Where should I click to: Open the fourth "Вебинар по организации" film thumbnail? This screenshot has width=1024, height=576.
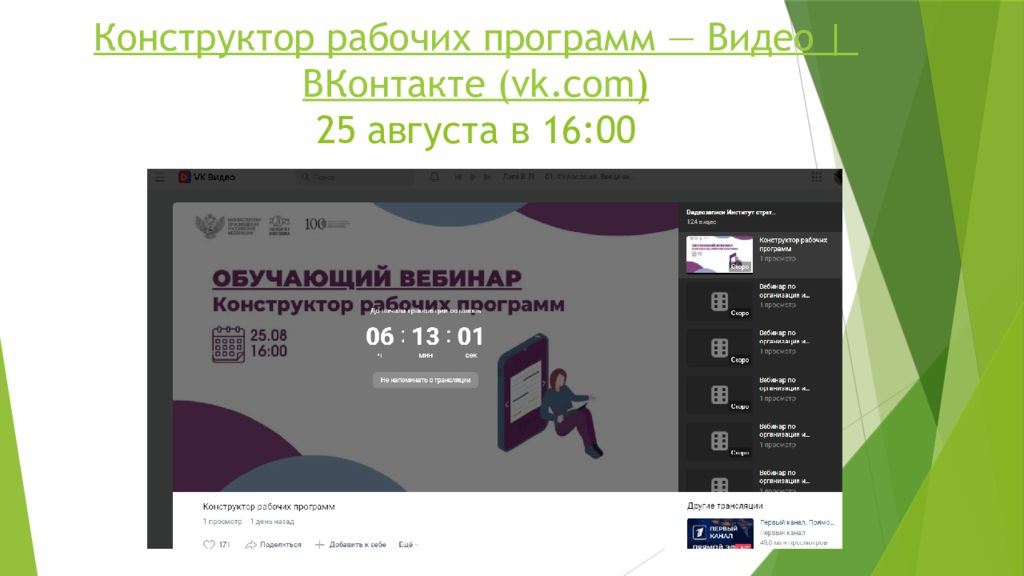[x=719, y=441]
